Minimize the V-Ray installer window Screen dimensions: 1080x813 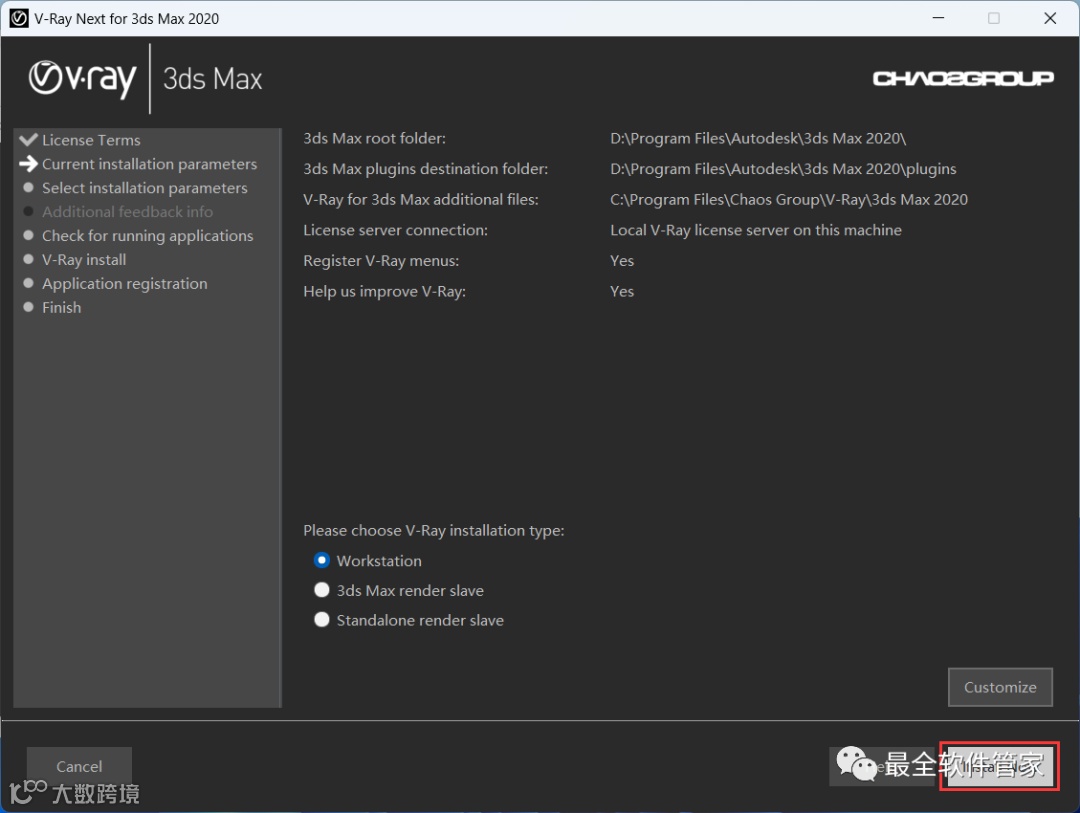tap(938, 18)
